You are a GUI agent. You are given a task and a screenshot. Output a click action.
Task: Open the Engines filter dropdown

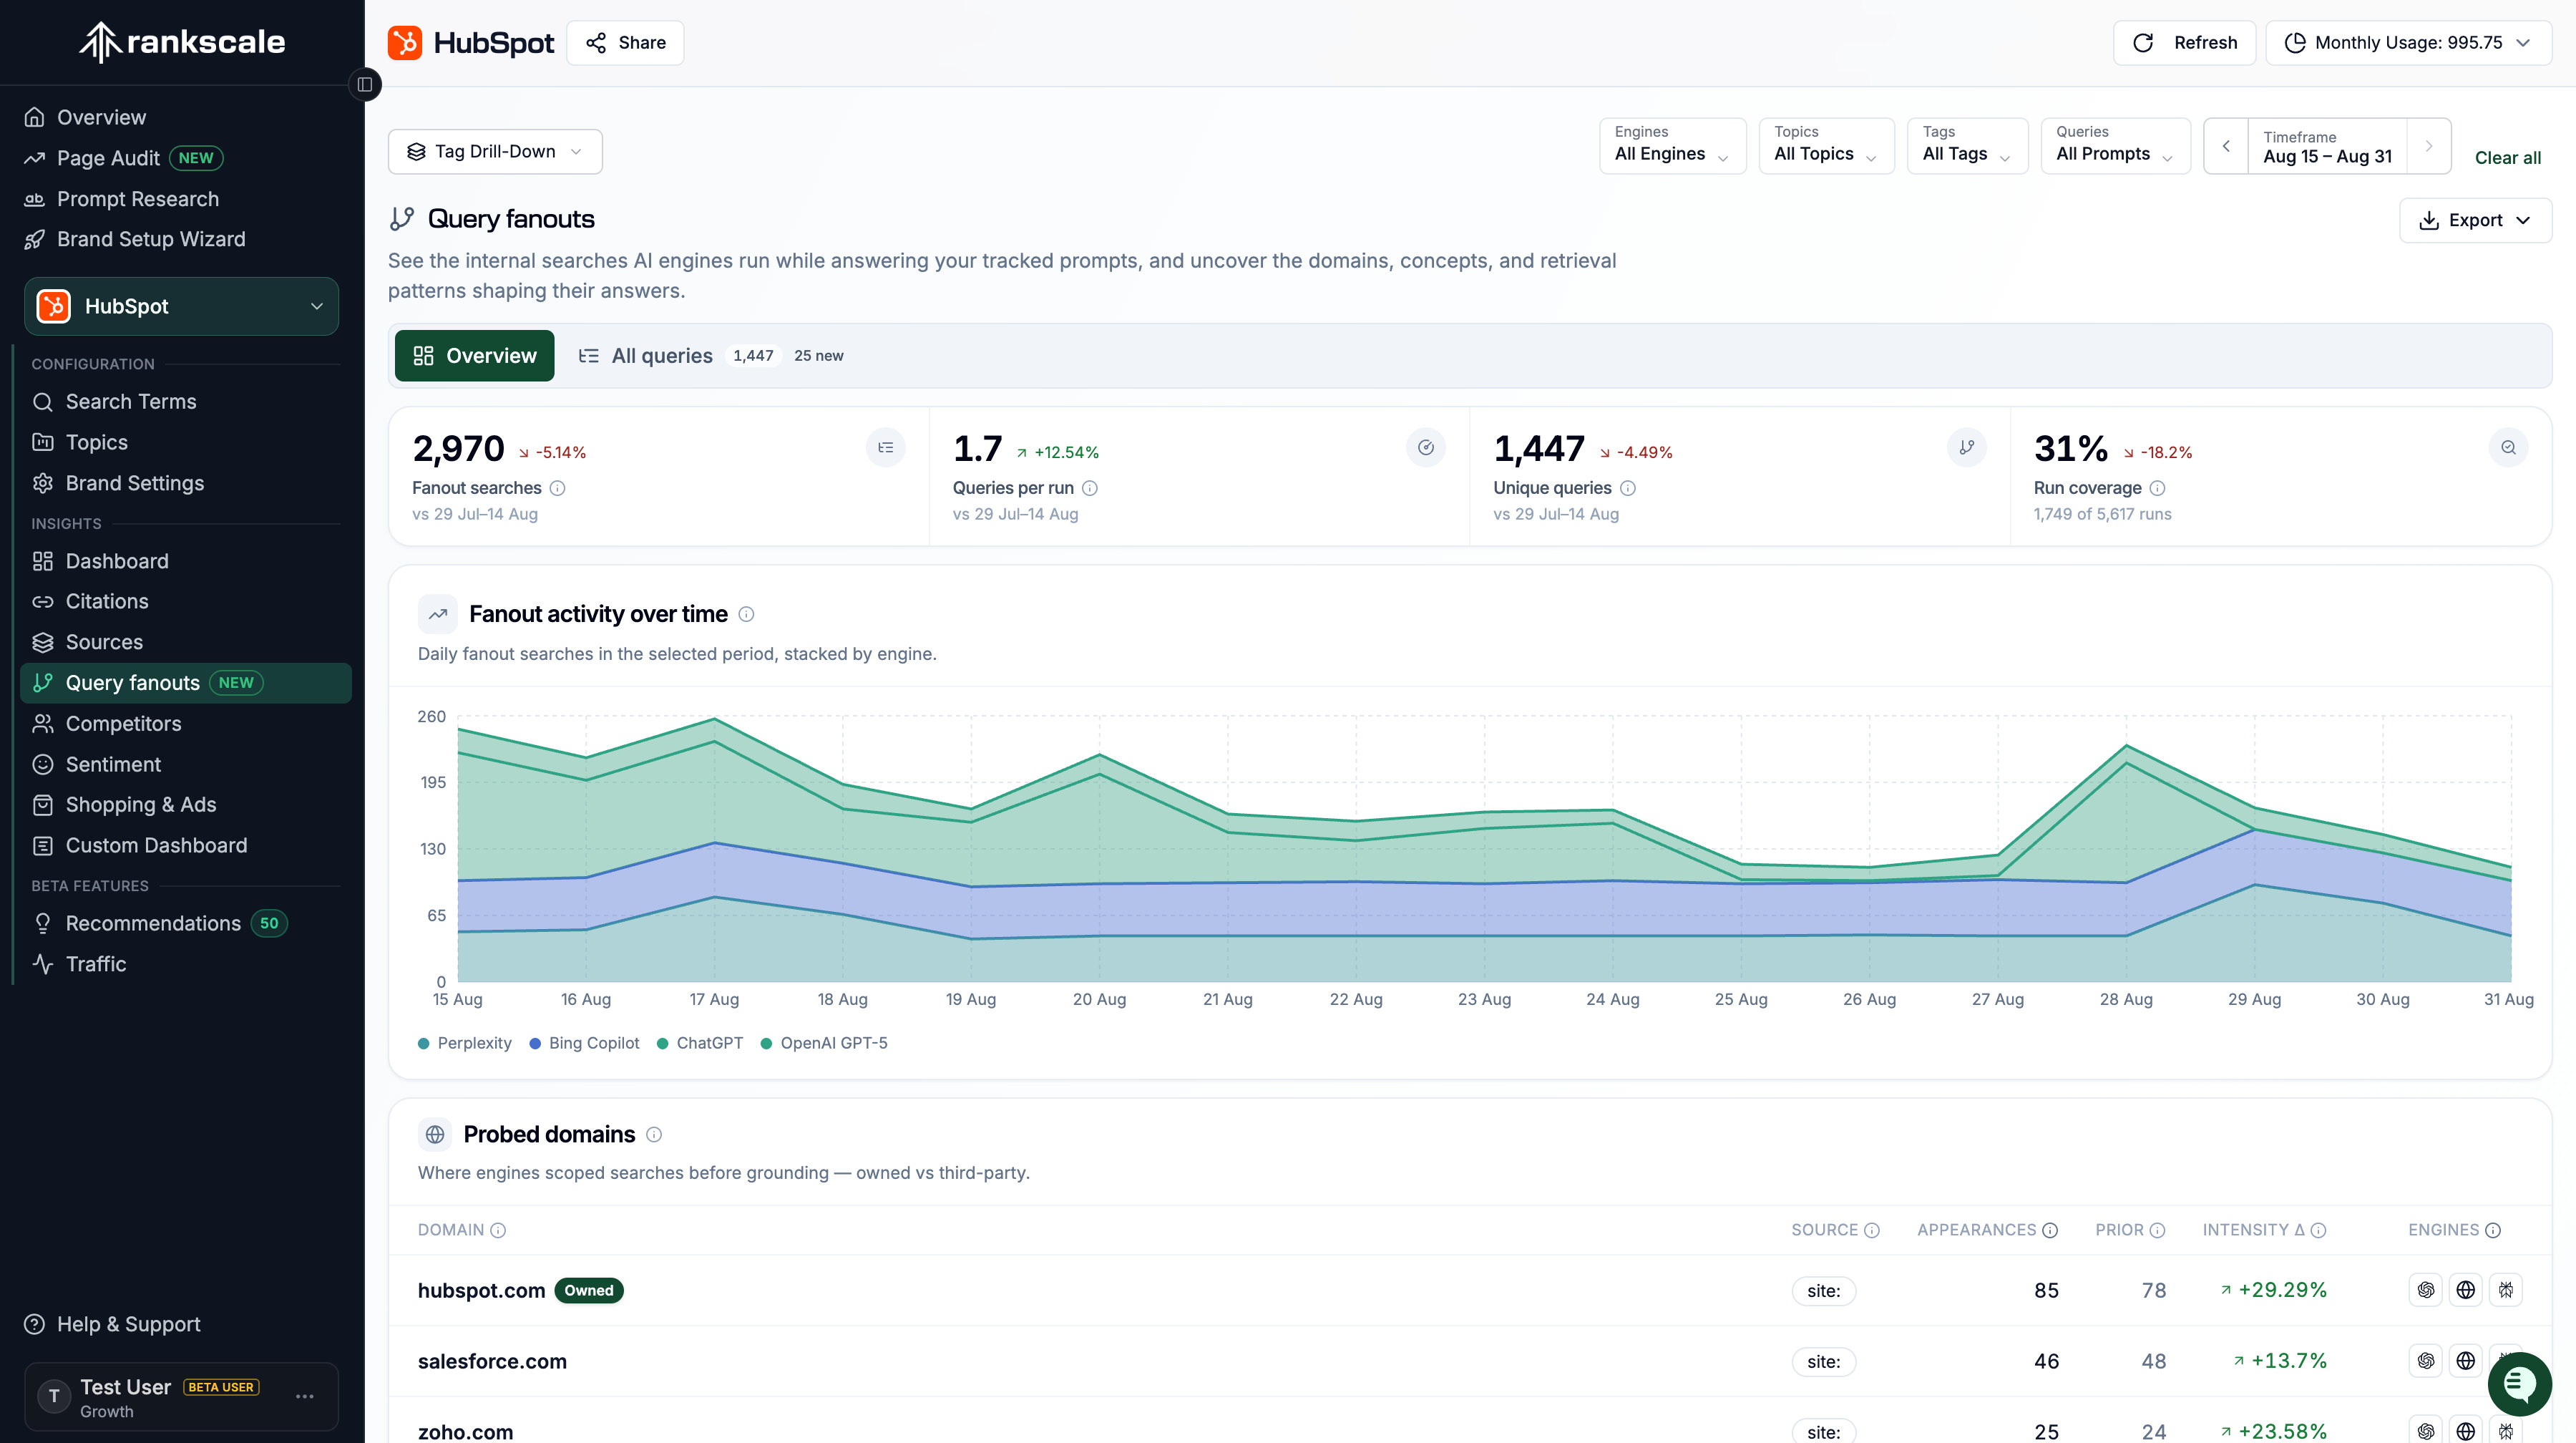click(x=1672, y=146)
